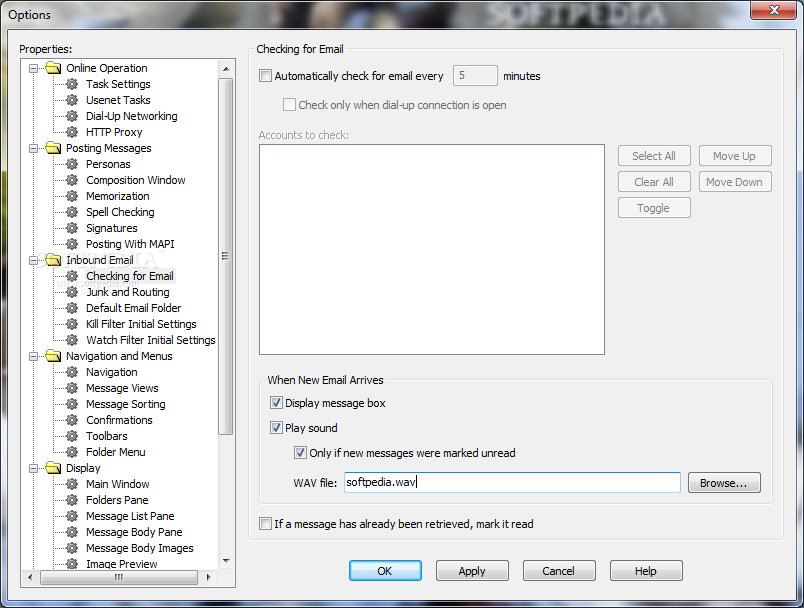Viewport: 804px width, 608px height.
Task: Click the gear icon beside Junk and Routing
Action: coord(72,292)
